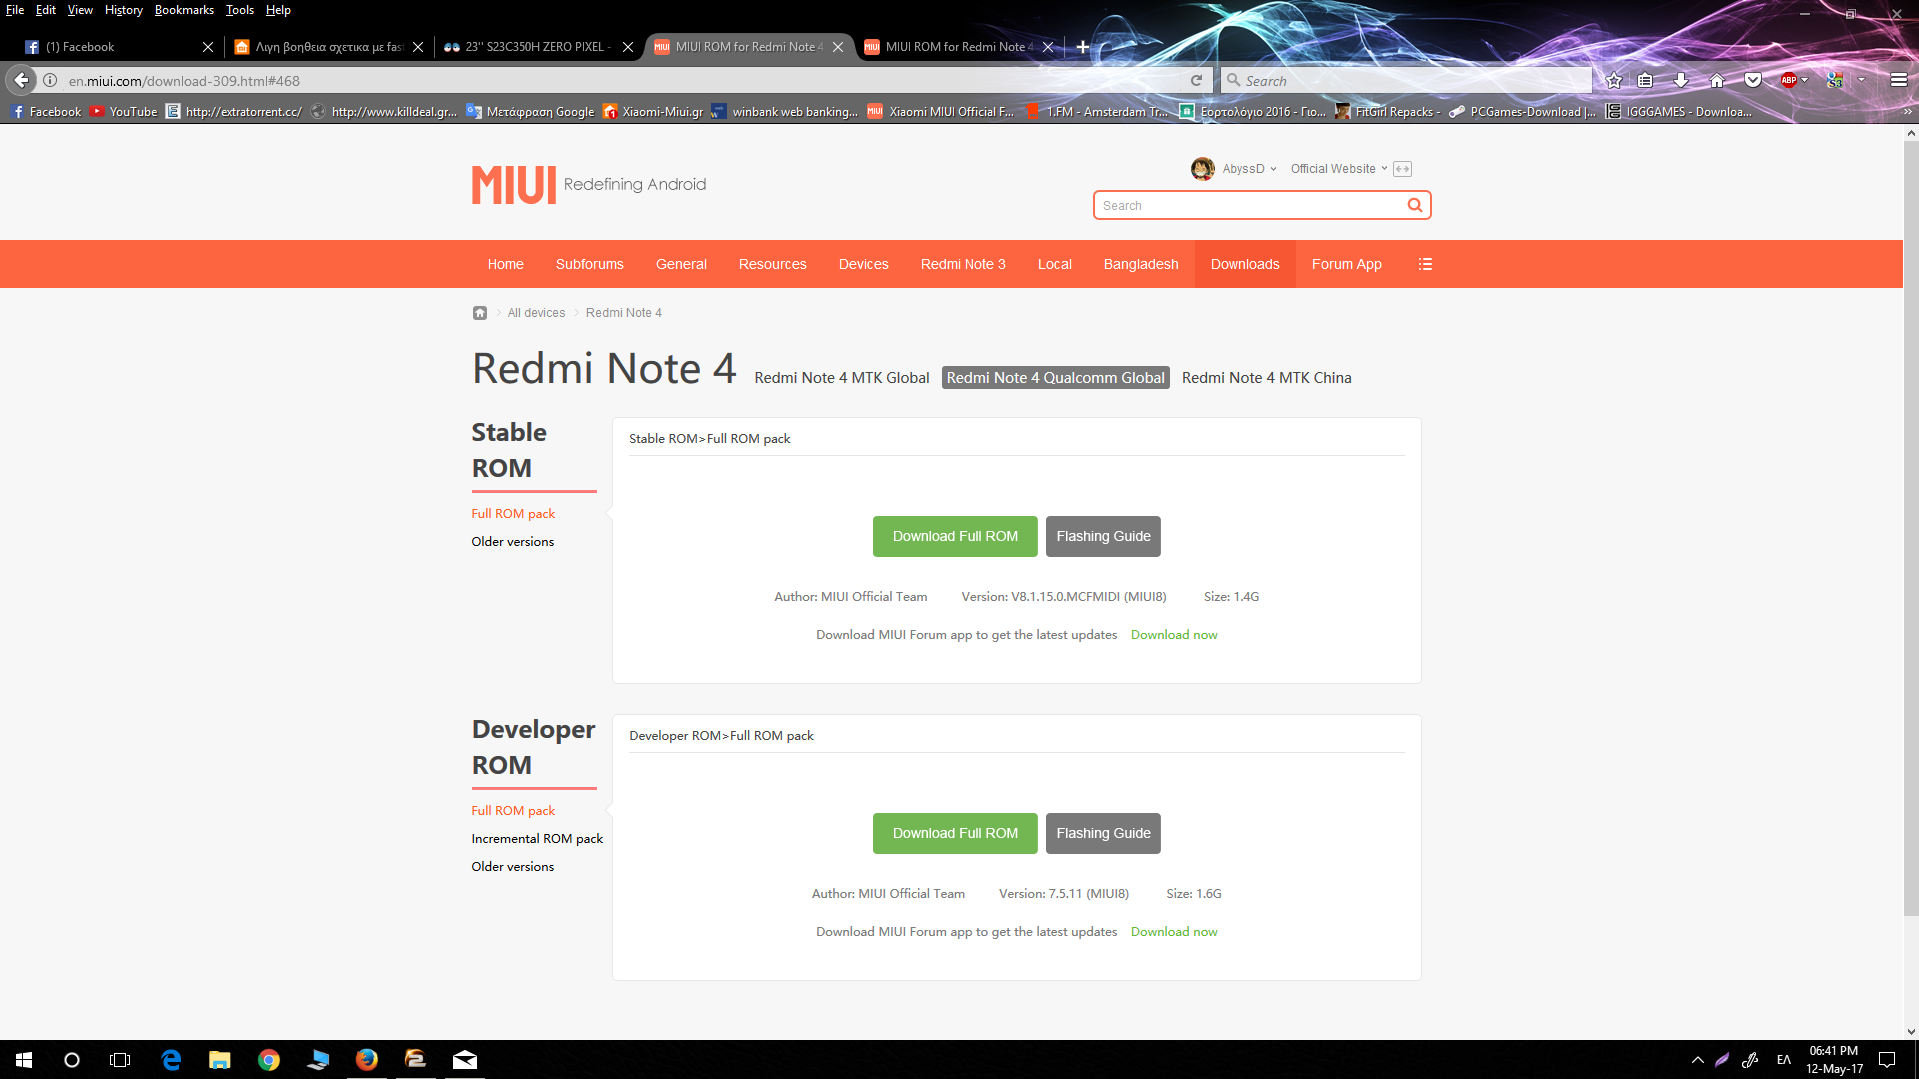The image size is (1919, 1079).
Task: Go to Redmi Note 3 navigation item
Action: [x=963, y=264]
